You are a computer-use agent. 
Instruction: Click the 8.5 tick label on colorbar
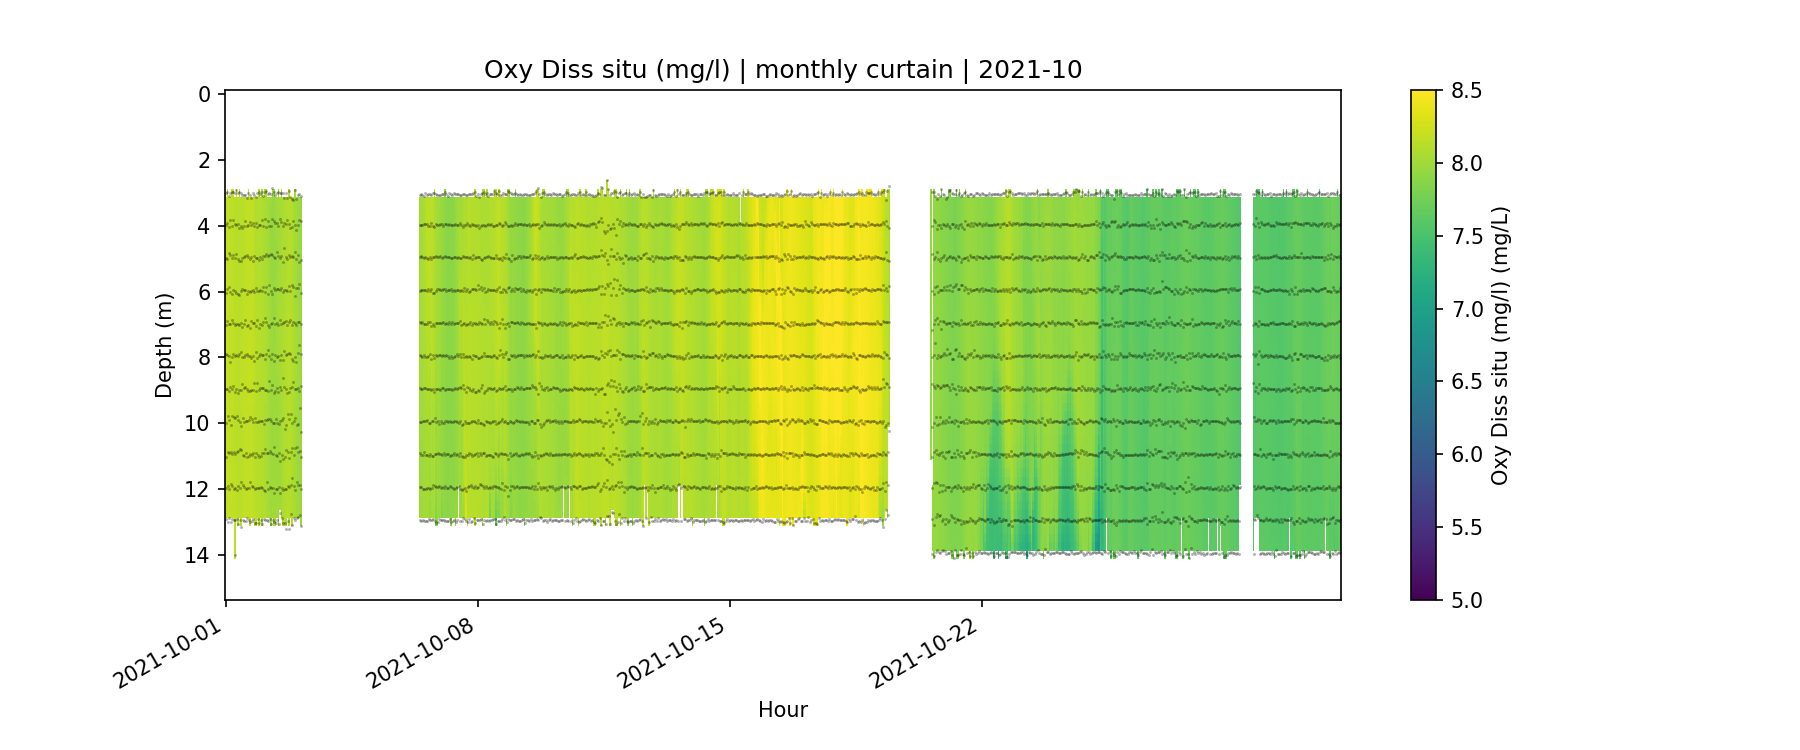[x=1466, y=91]
